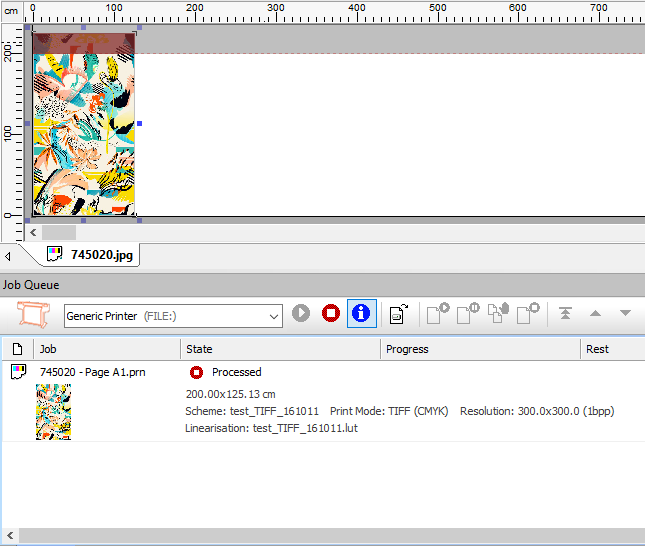Click the orange printer icon
This screenshot has height=546, width=645.
point(33,315)
